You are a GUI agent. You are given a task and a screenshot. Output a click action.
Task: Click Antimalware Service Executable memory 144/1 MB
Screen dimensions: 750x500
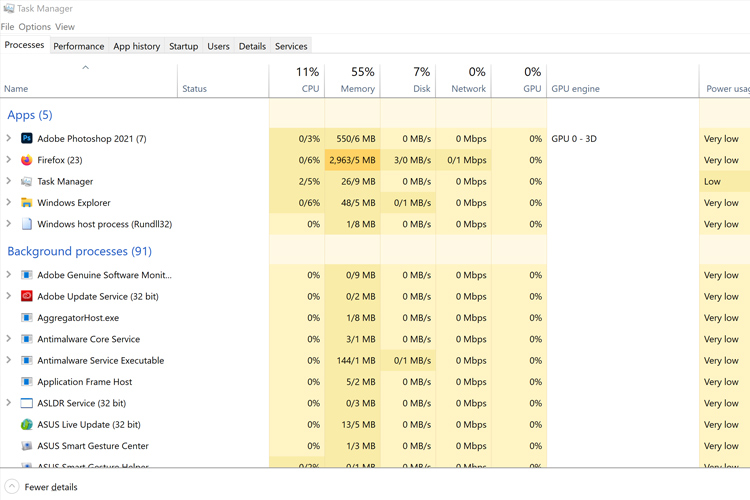tap(353, 360)
